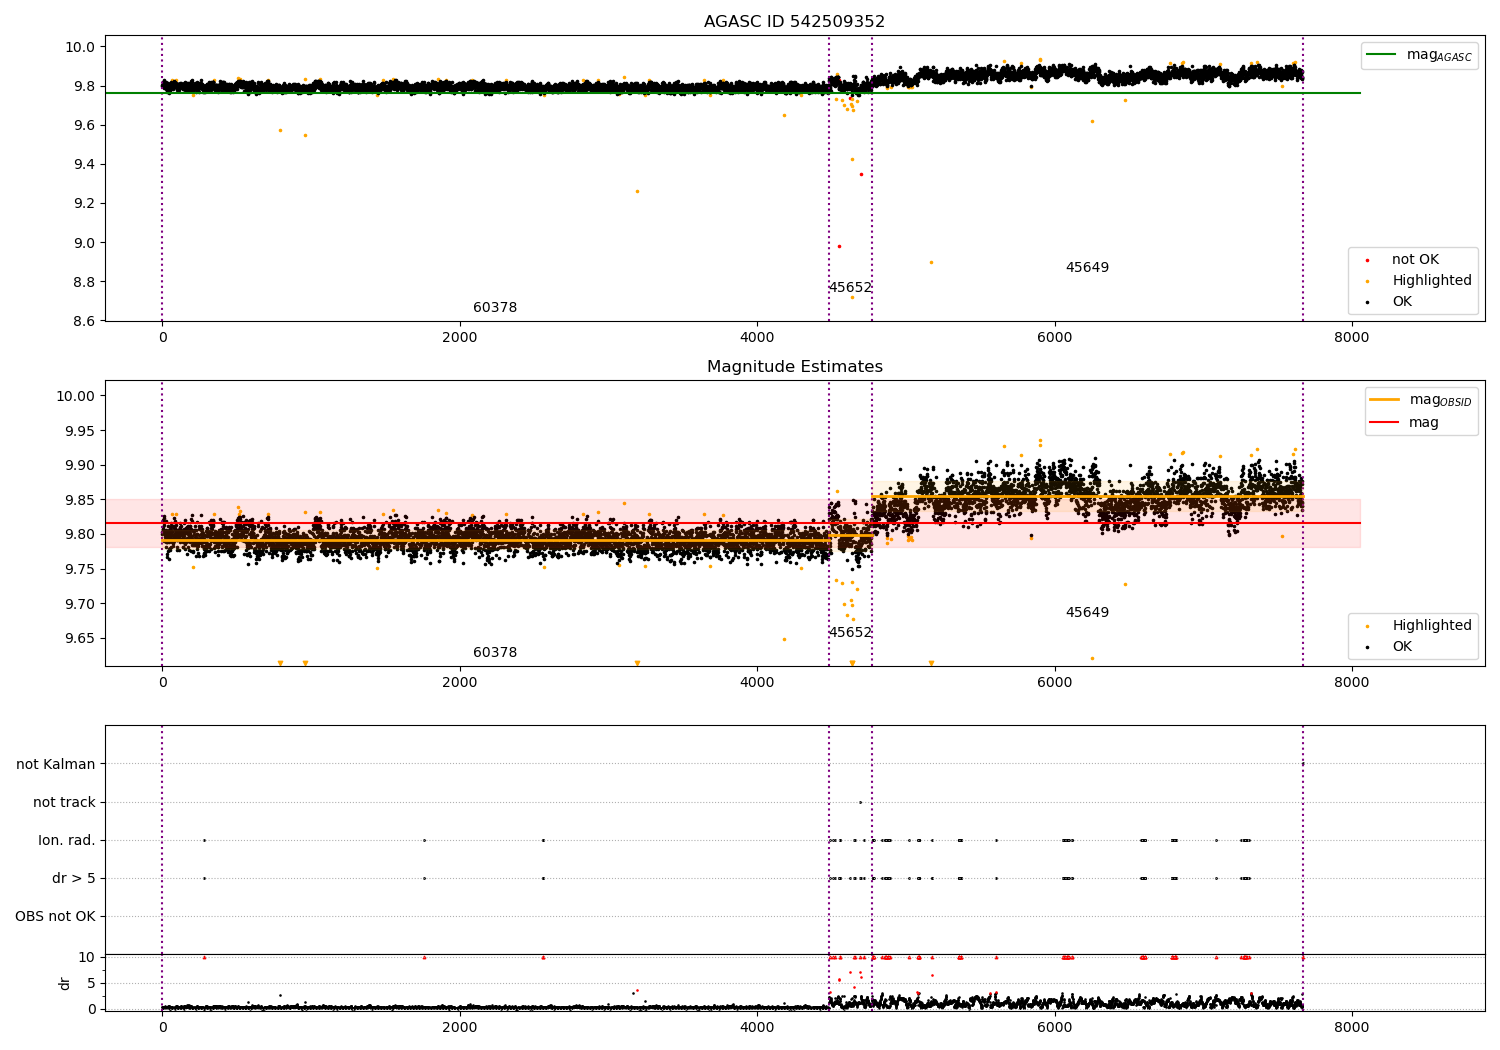Click y-tick '10.0' on the top plot
The height and width of the screenshot is (1050, 1500).
pyautogui.click(x=80, y=47)
